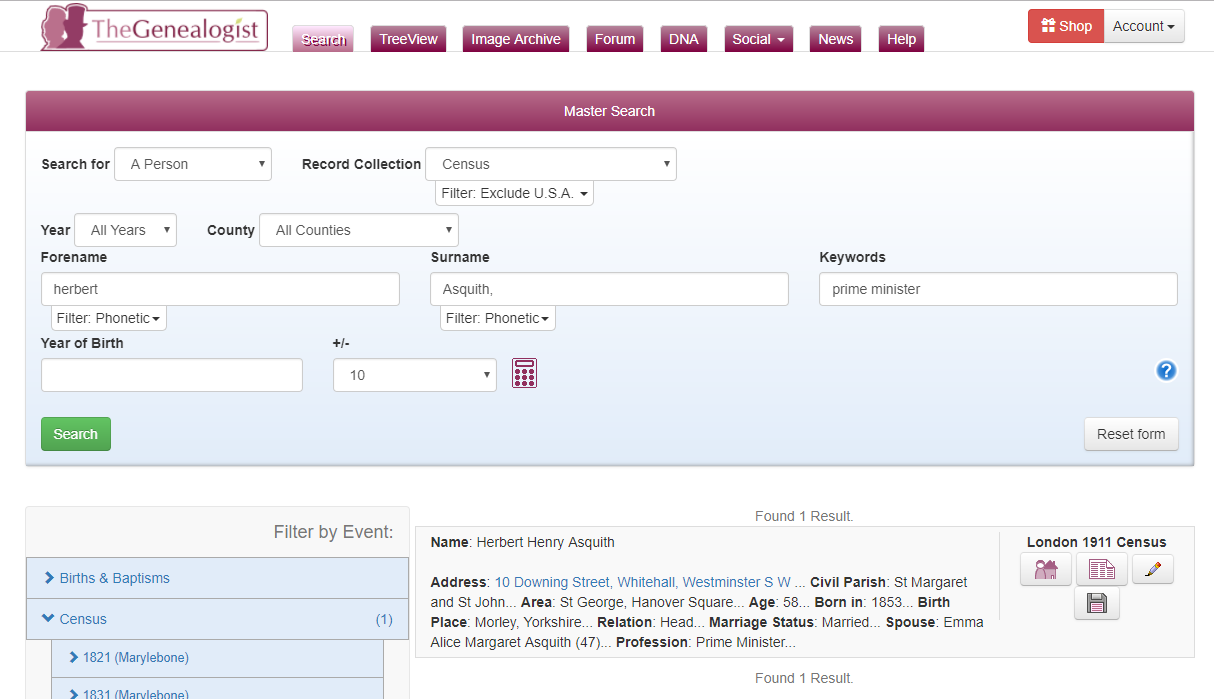
Task: Go to the Image Archive tab
Action: click(516, 39)
